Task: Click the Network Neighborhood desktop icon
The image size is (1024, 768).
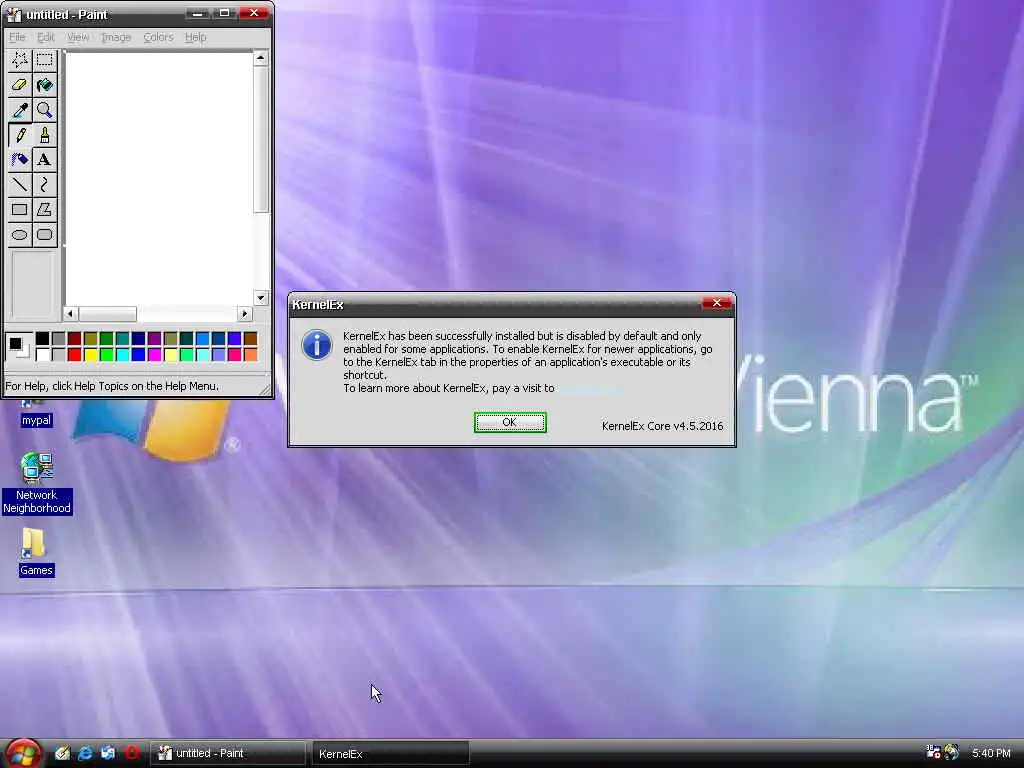Action: point(37,483)
